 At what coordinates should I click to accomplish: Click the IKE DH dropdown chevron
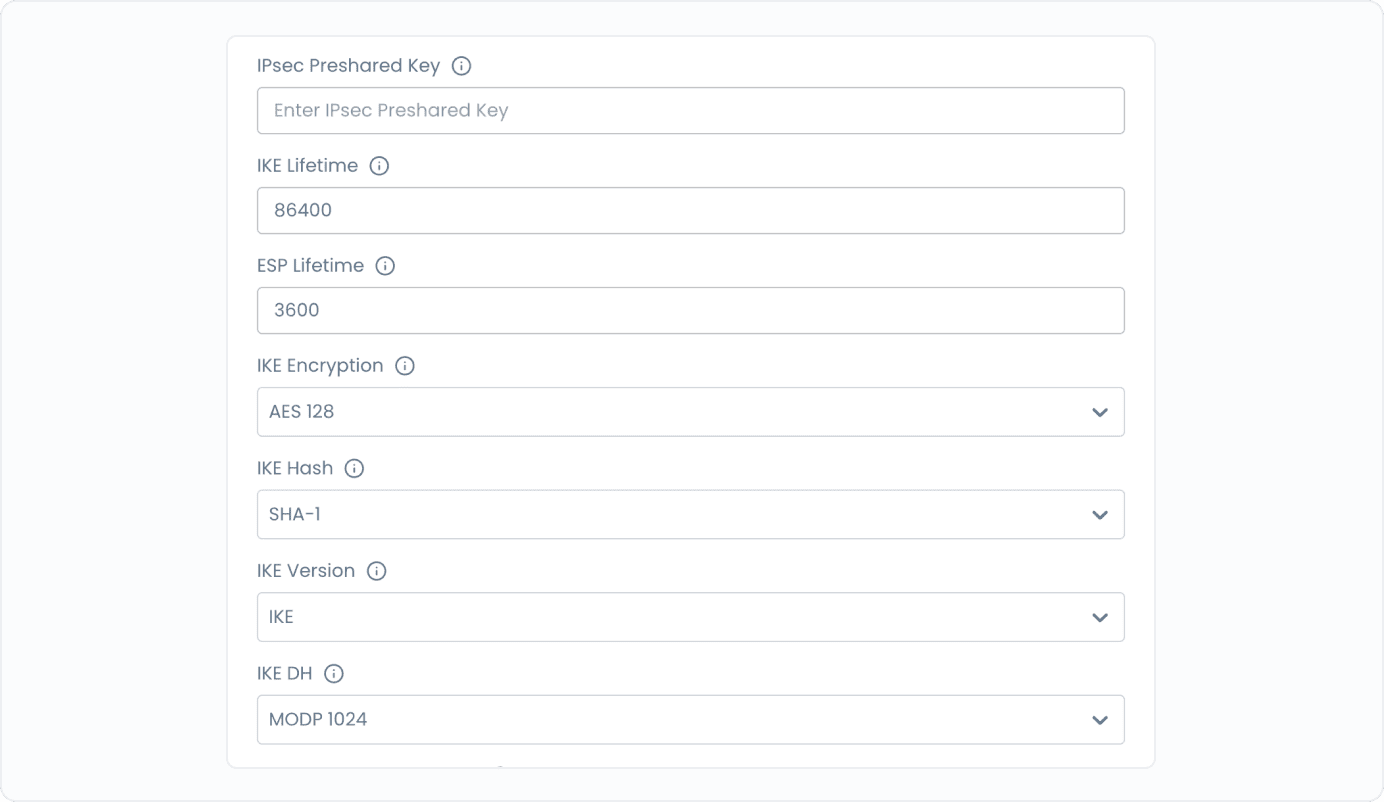pyautogui.click(x=1099, y=719)
